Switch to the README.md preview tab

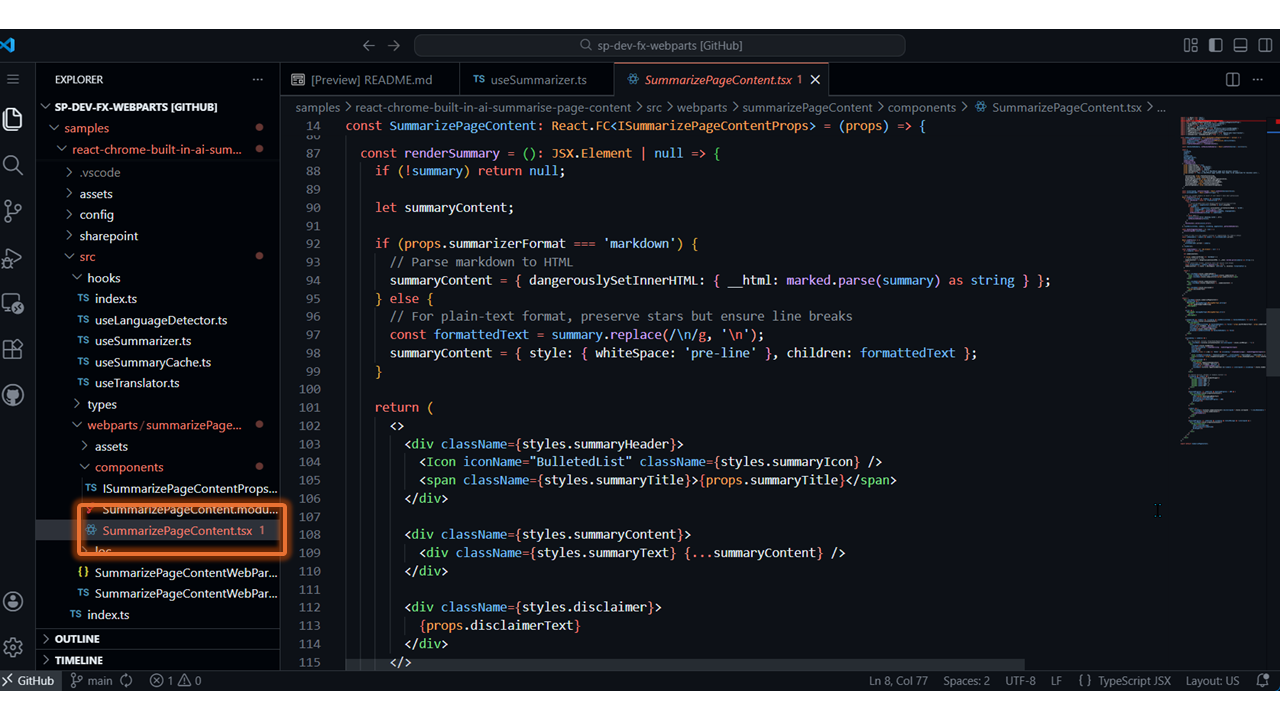pyautogui.click(x=370, y=80)
